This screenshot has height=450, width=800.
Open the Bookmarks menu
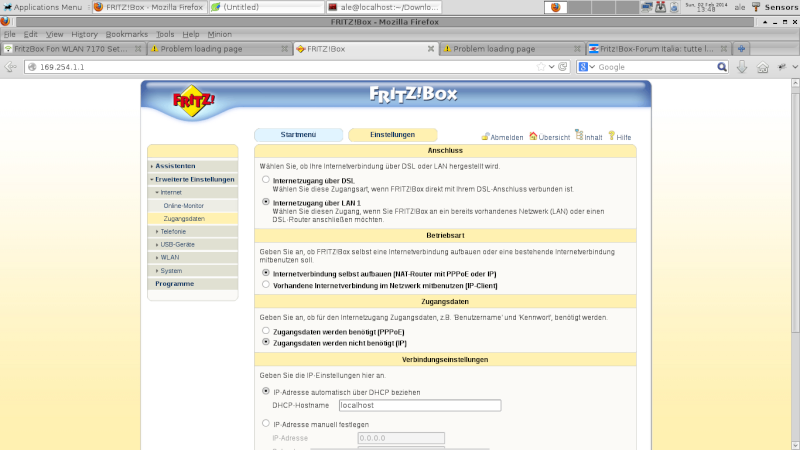(x=127, y=34)
